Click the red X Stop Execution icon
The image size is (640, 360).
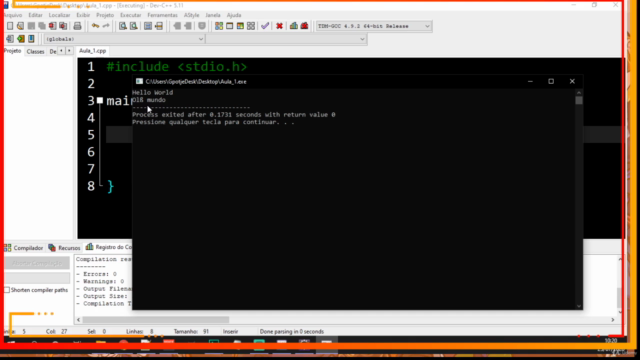tap(279, 26)
